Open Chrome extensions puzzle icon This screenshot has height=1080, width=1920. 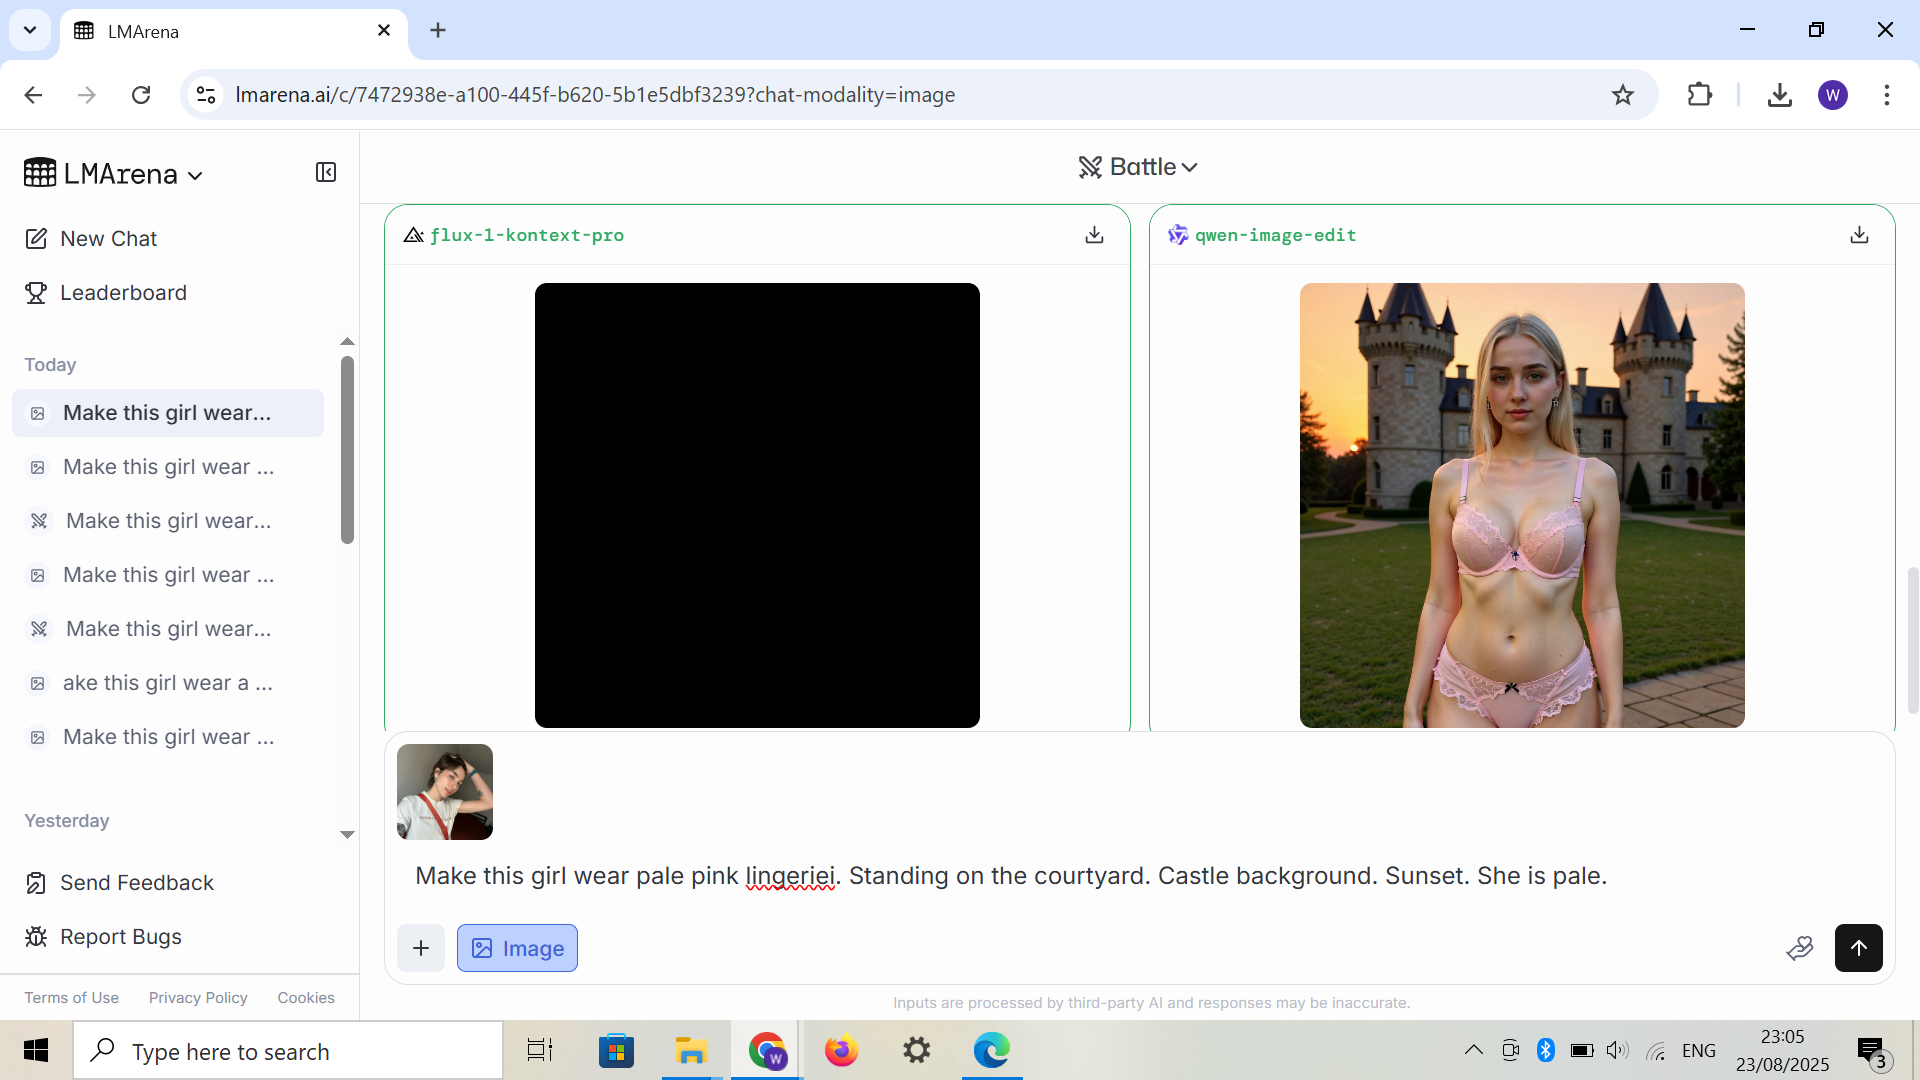(1699, 95)
